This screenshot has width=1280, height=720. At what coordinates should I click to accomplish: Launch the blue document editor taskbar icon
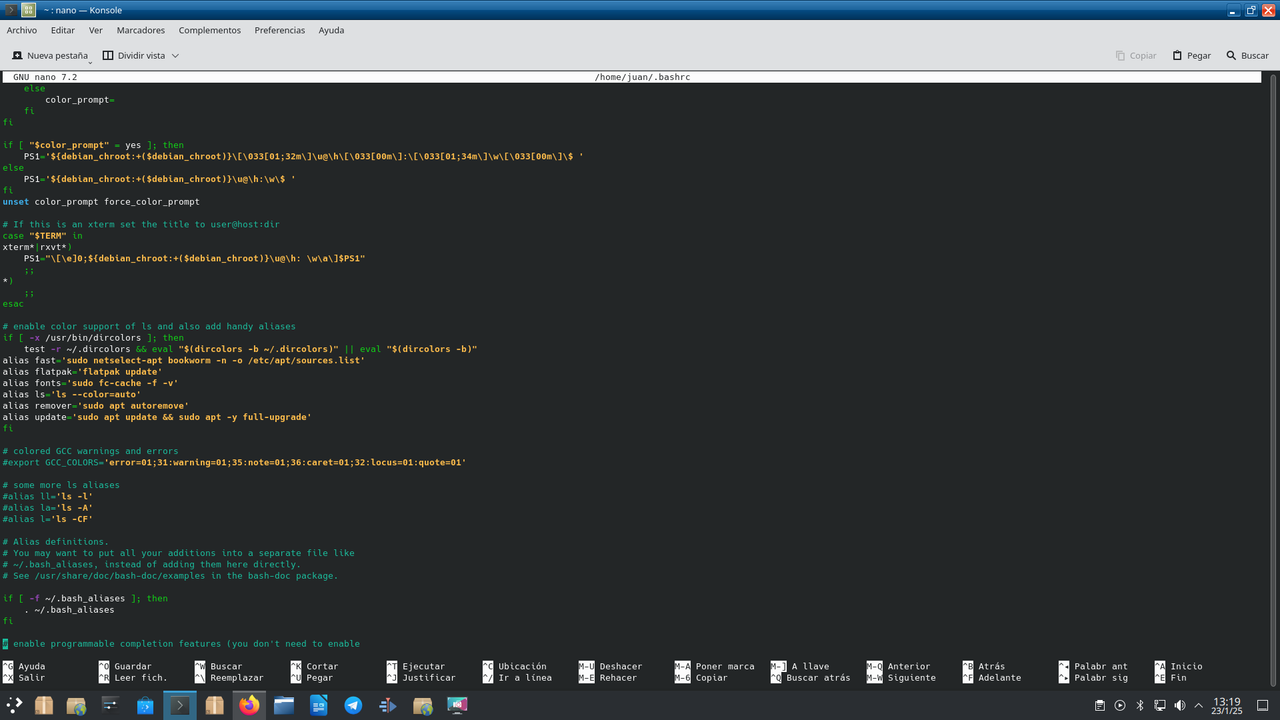[x=318, y=705]
